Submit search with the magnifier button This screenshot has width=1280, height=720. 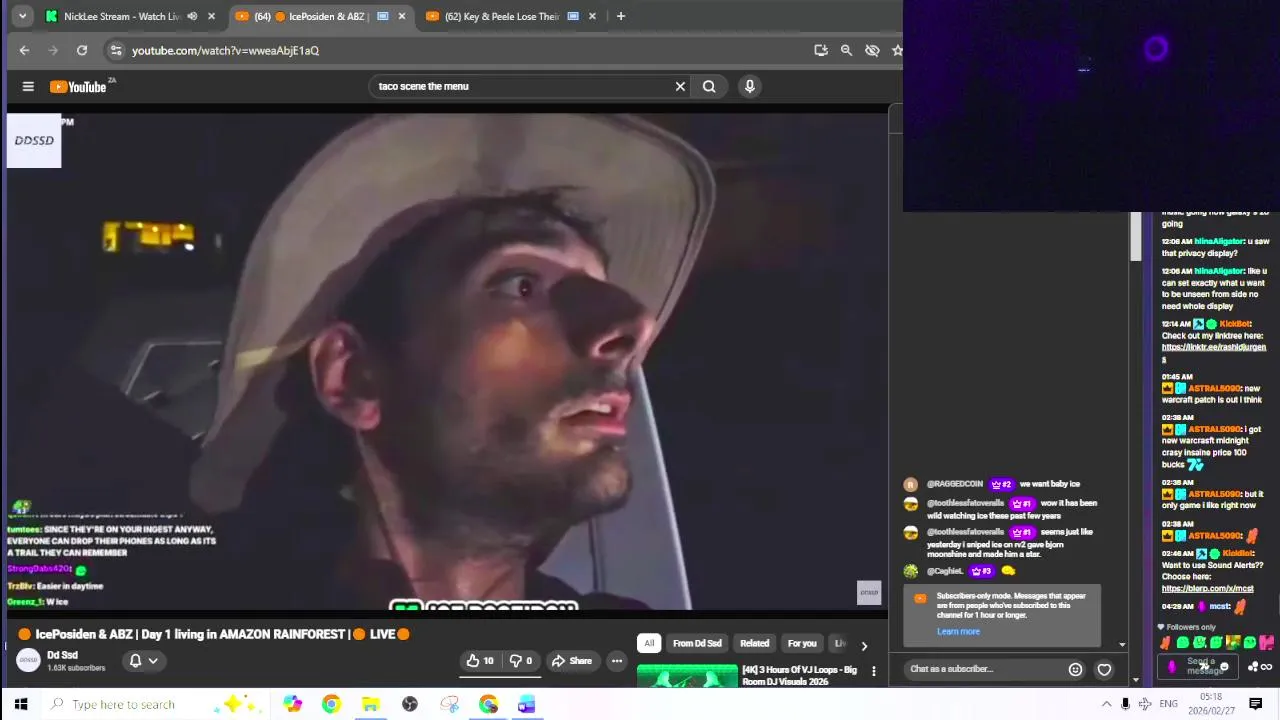[709, 86]
